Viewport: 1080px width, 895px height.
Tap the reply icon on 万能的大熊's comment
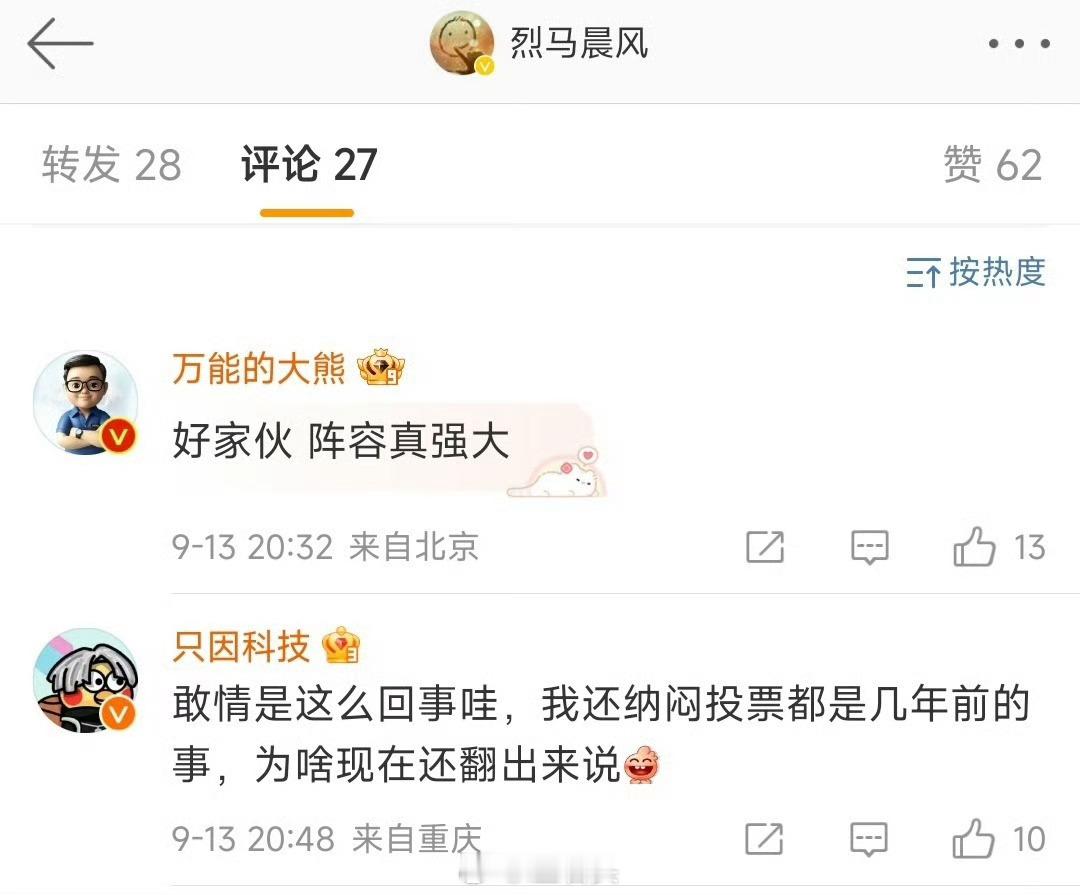[870, 548]
